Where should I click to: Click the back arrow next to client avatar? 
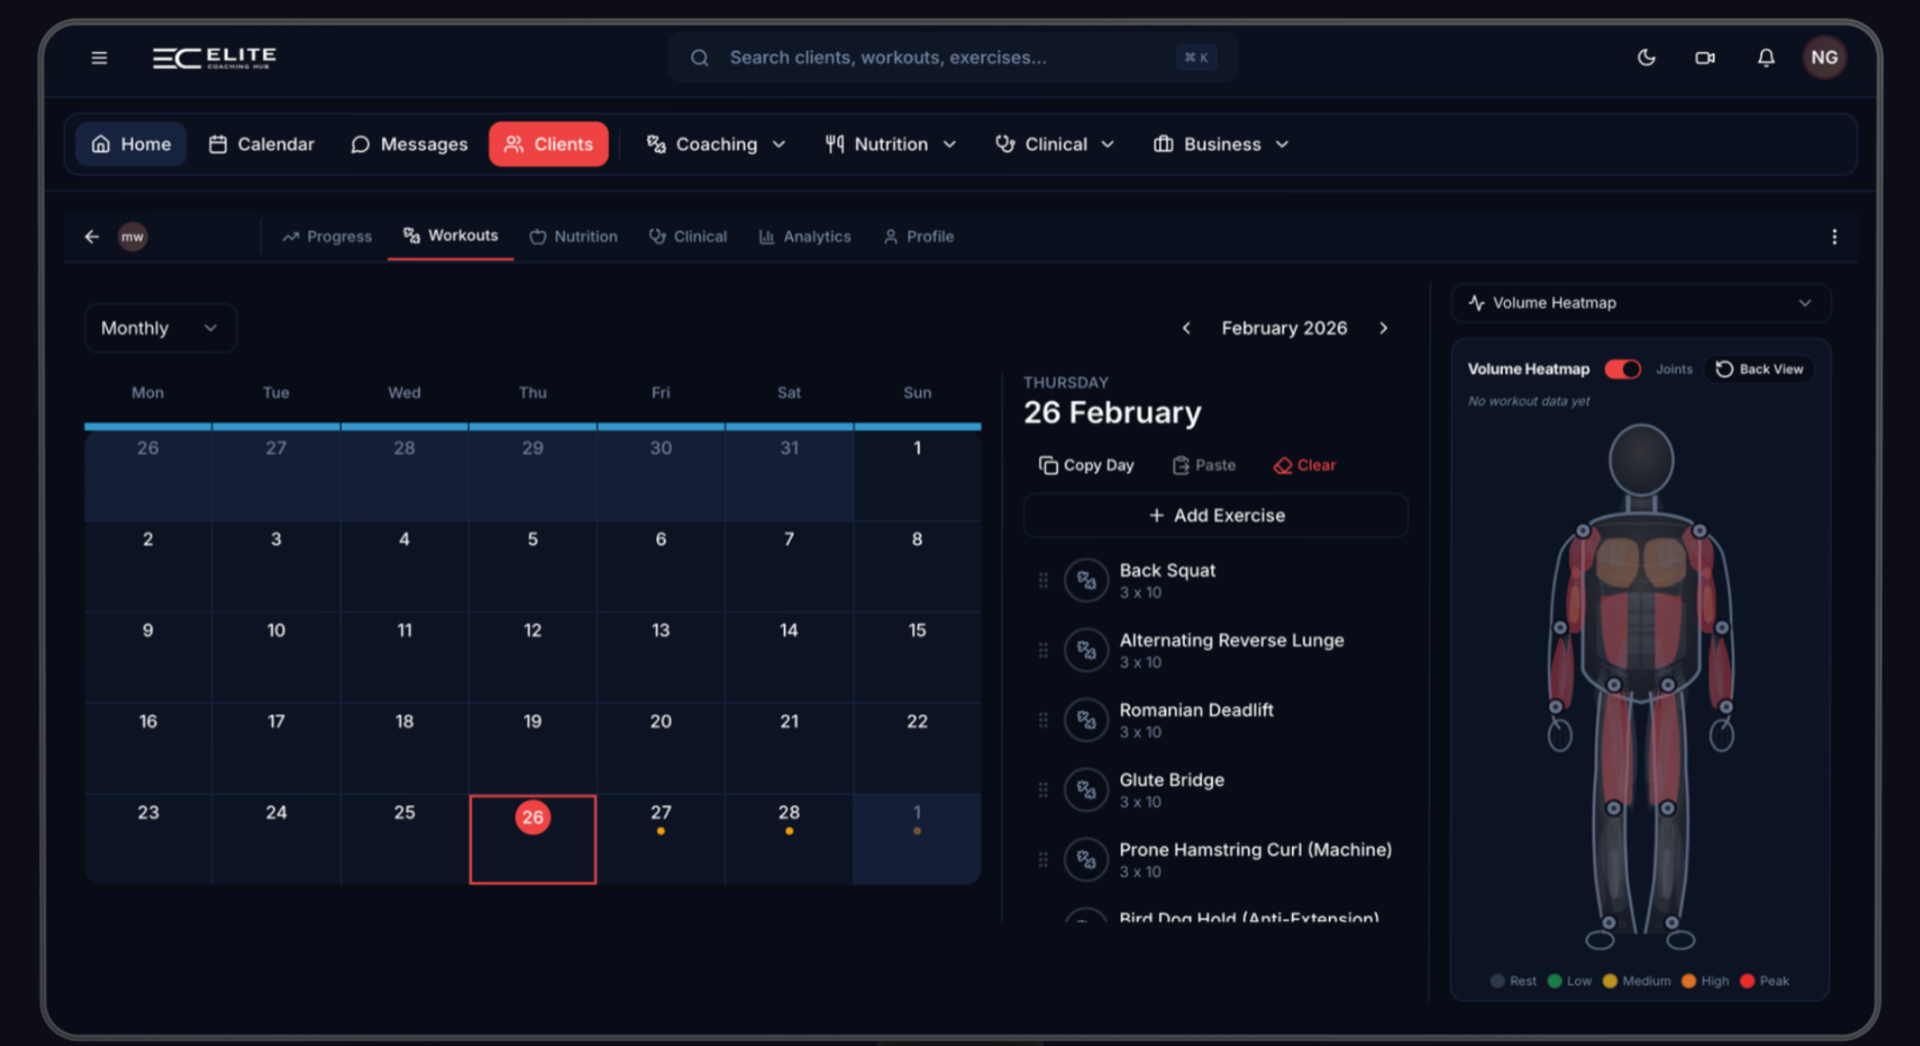coord(91,236)
